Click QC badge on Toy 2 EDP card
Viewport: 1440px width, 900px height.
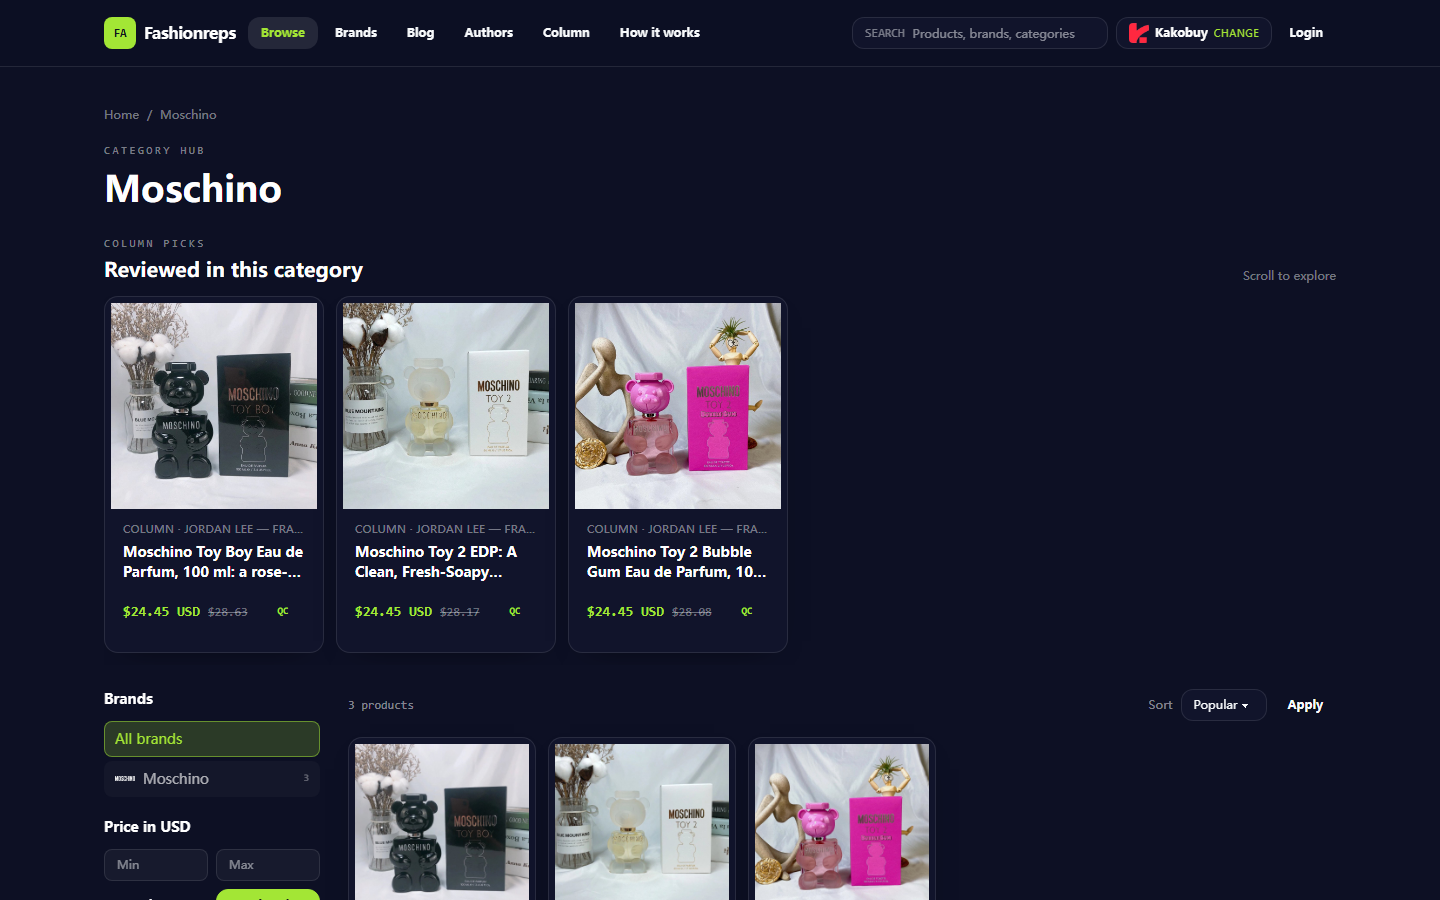coord(515,612)
